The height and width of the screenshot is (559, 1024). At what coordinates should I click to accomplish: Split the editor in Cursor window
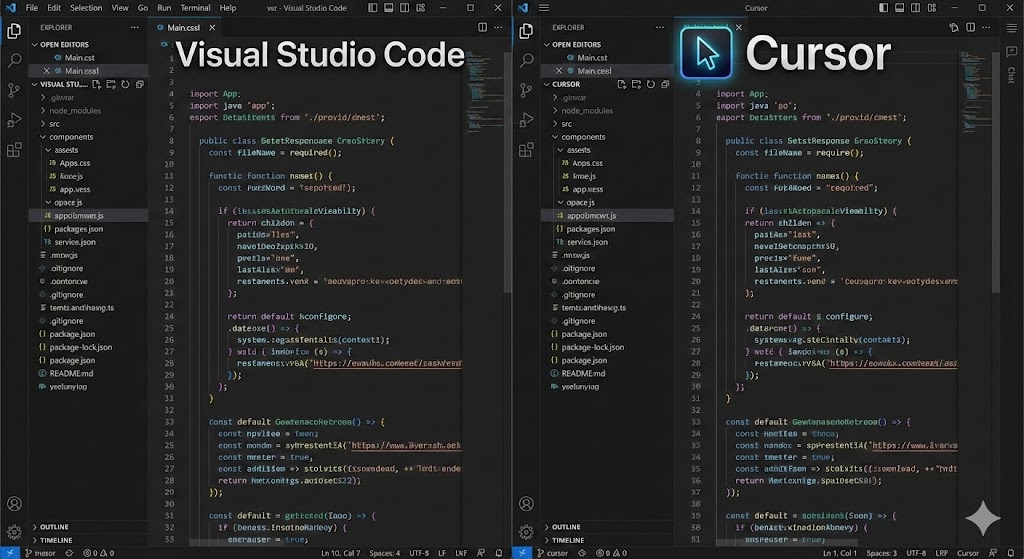click(x=970, y=27)
